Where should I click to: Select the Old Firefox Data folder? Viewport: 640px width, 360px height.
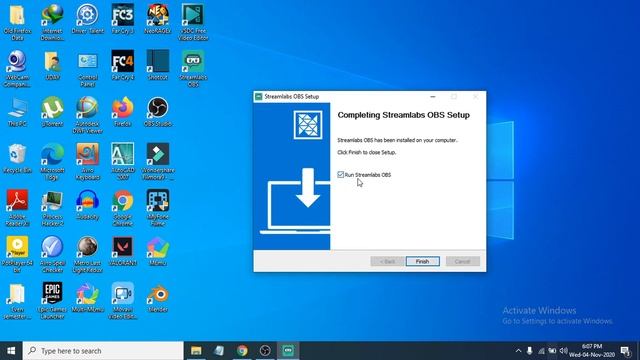tap(17, 22)
